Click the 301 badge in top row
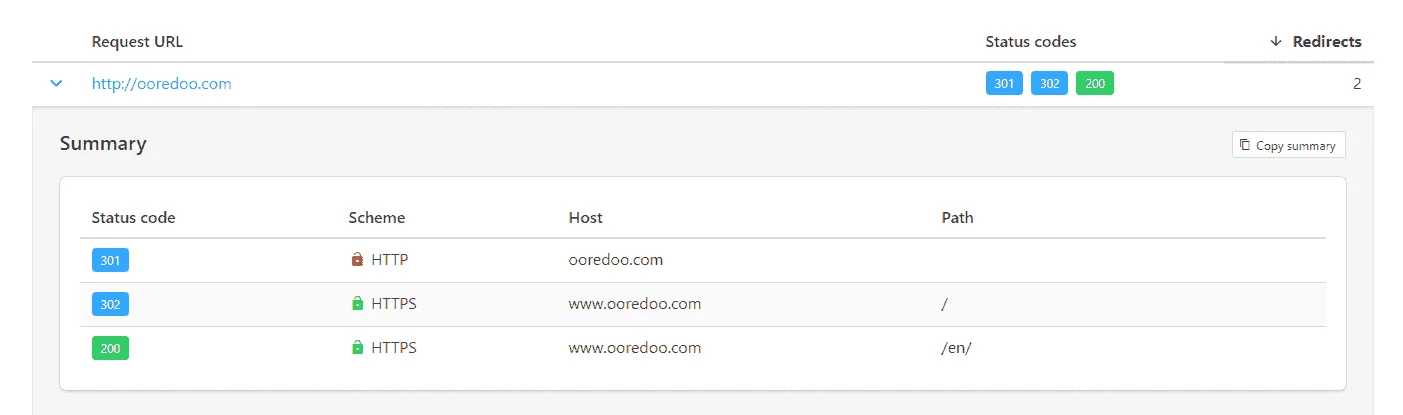This screenshot has width=1403, height=415. (x=1004, y=84)
